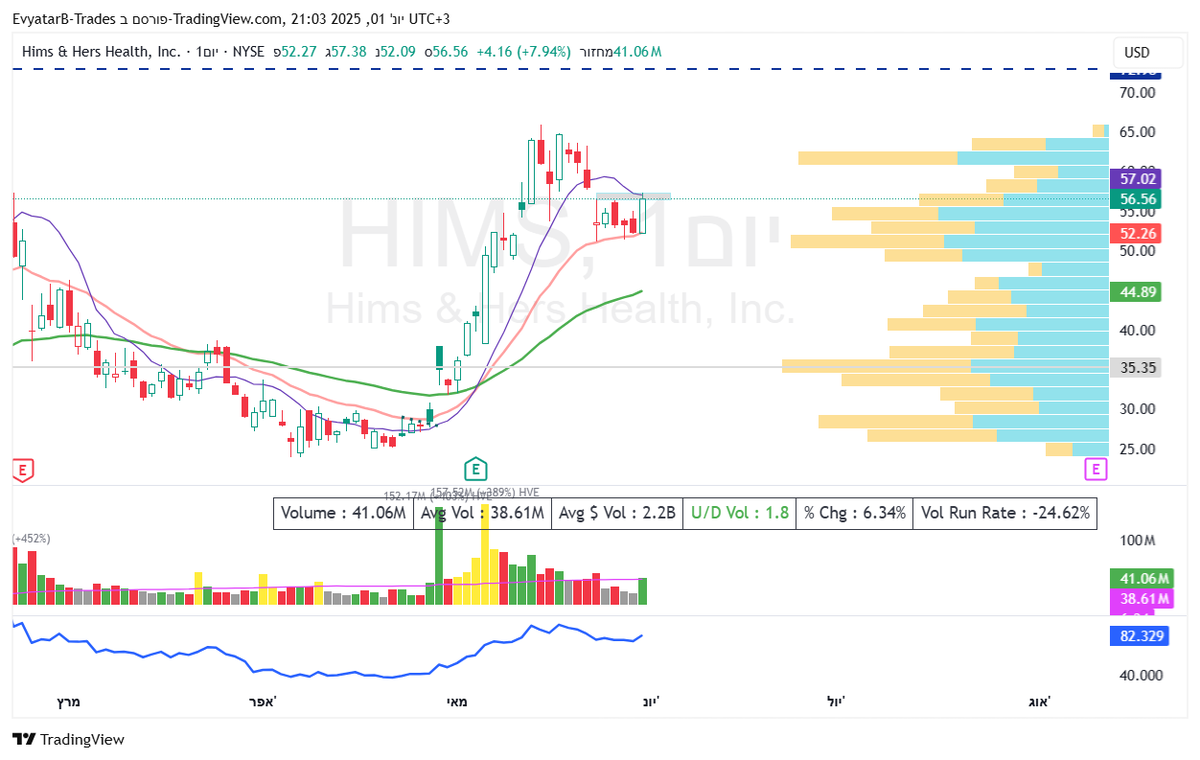Click the 25.00 price axis value
Screen dimensions: 1200x760
click(x=1138, y=449)
